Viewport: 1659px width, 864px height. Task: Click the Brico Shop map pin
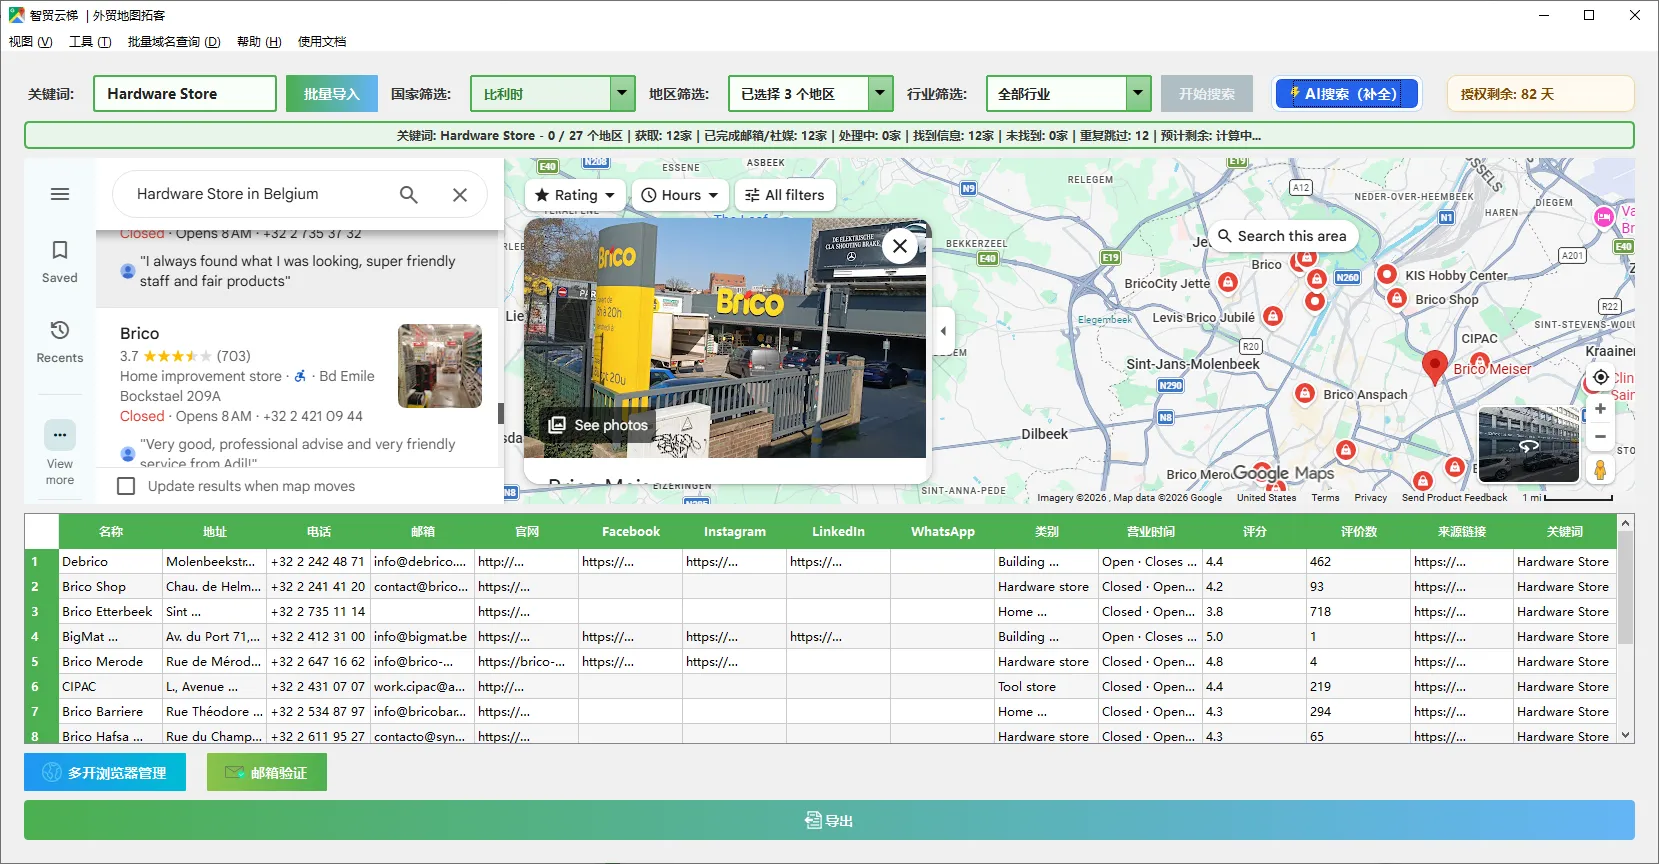coord(1397,297)
